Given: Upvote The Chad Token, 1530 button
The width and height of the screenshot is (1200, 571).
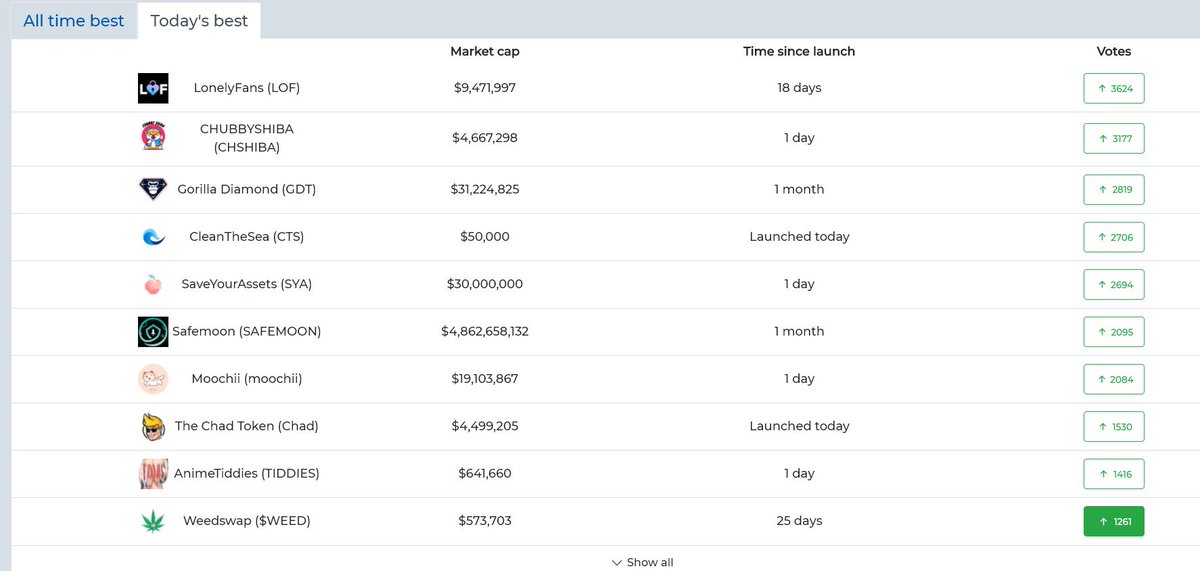Looking at the screenshot, I should (1114, 426).
